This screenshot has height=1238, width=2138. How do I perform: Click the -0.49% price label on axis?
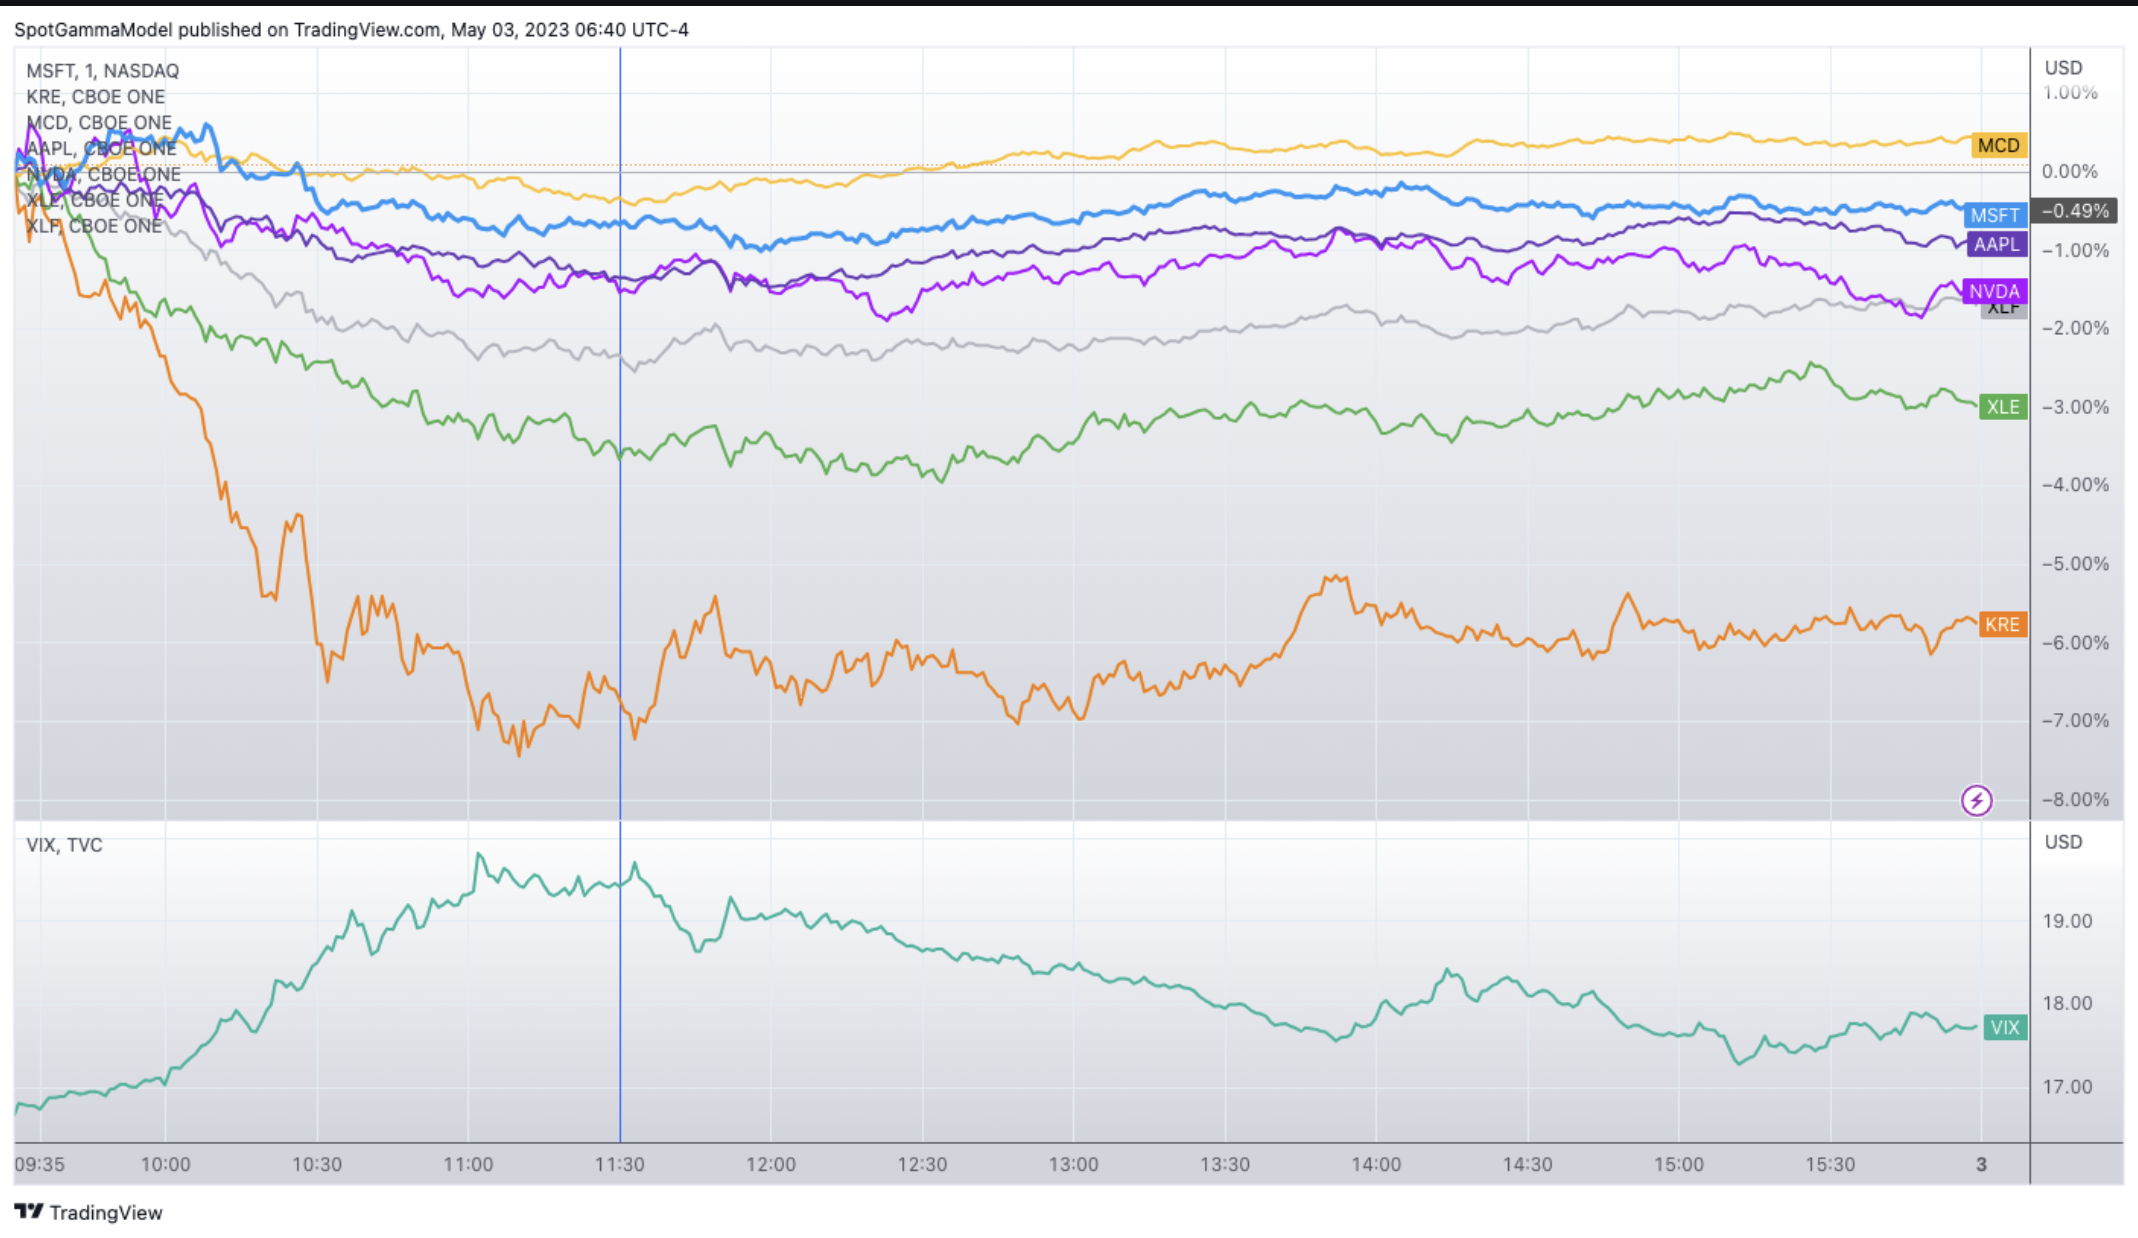(x=2075, y=211)
